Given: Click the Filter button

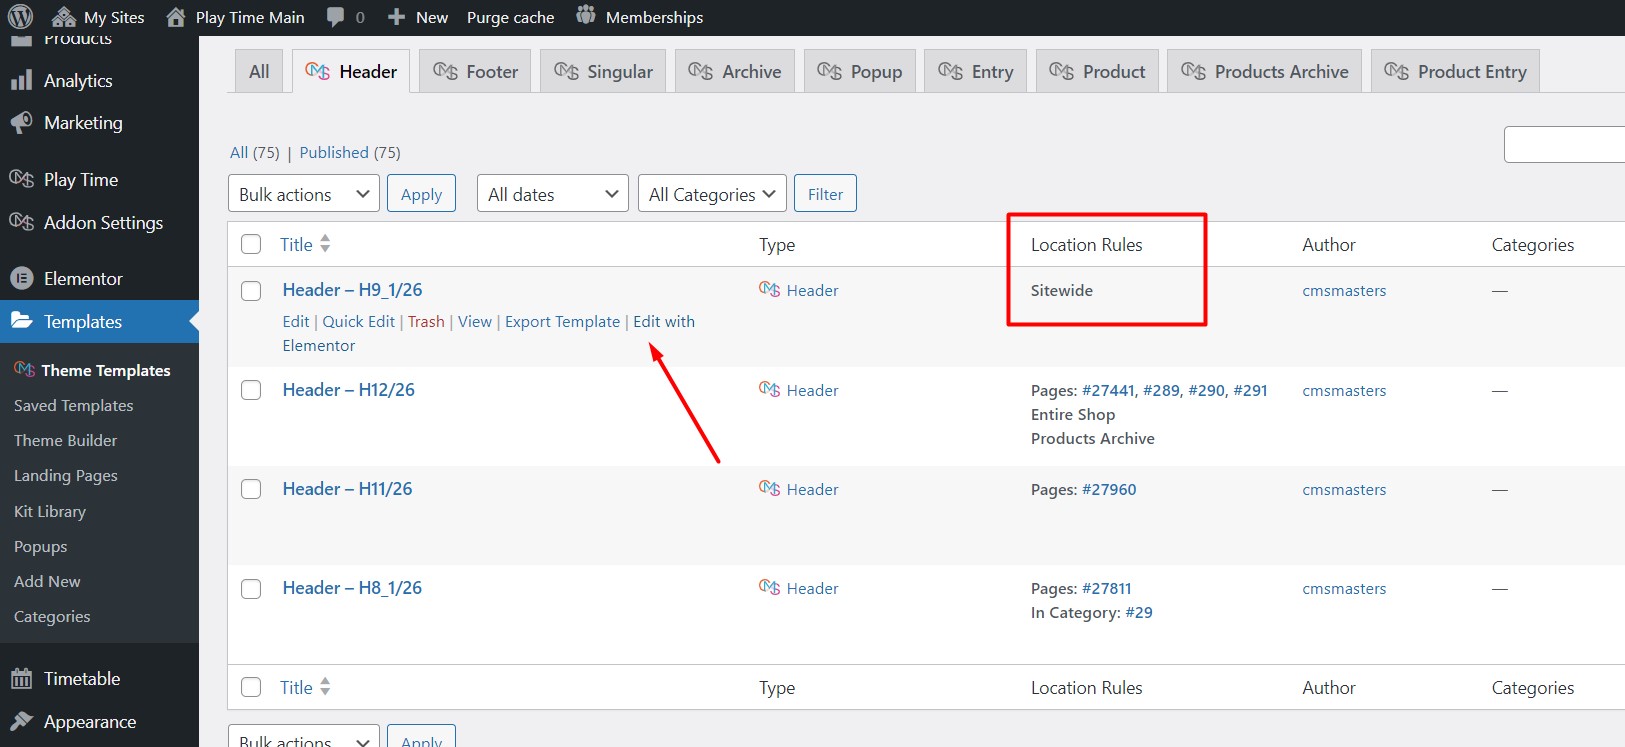Looking at the screenshot, I should tap(825, 194).
